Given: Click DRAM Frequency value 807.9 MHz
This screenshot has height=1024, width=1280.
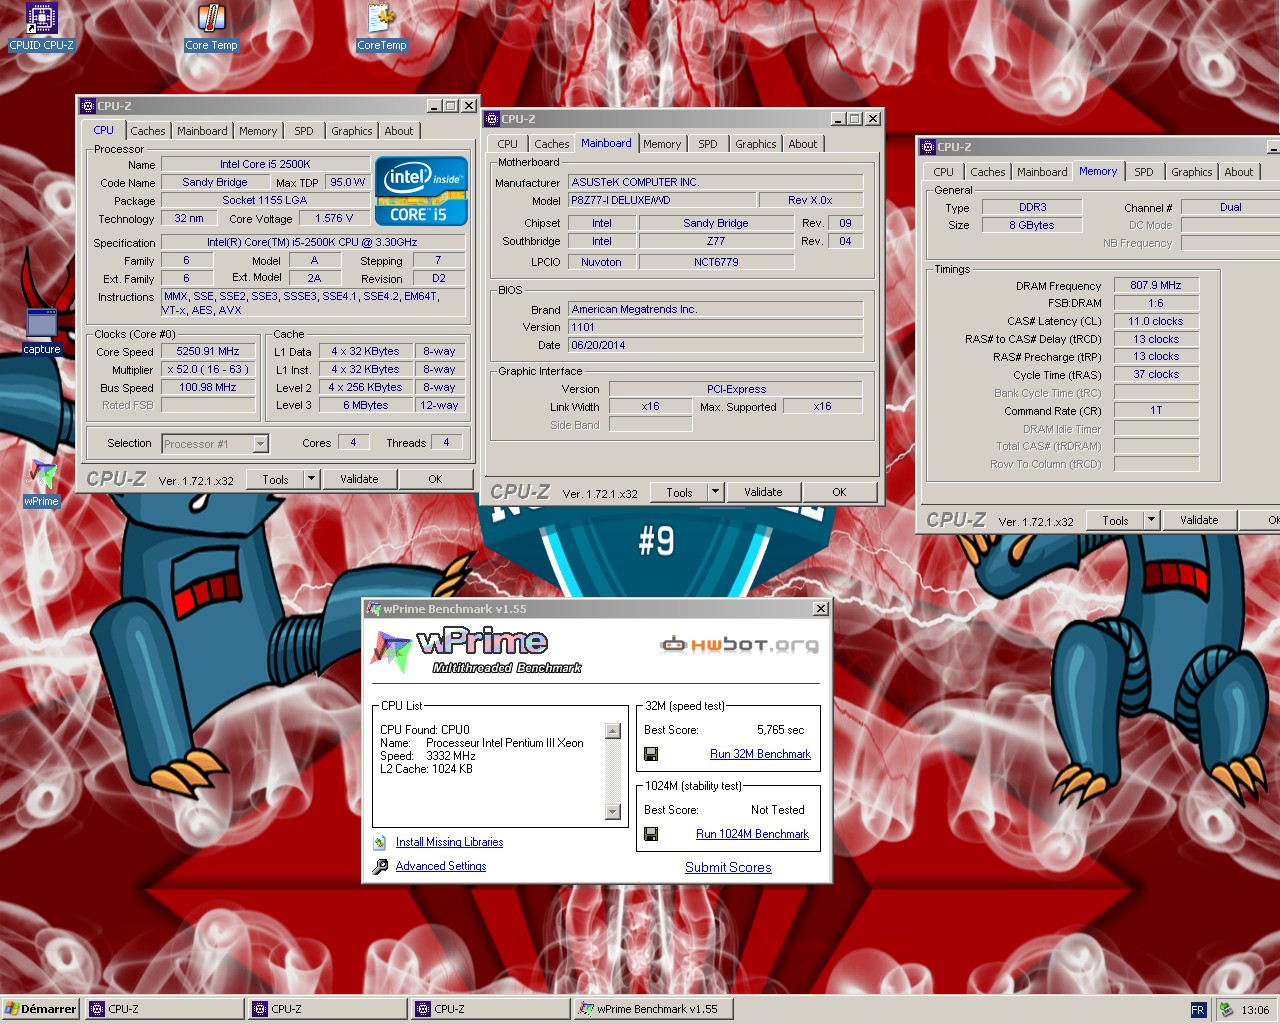Looking at the screenshot, I should coord(1156,285).
